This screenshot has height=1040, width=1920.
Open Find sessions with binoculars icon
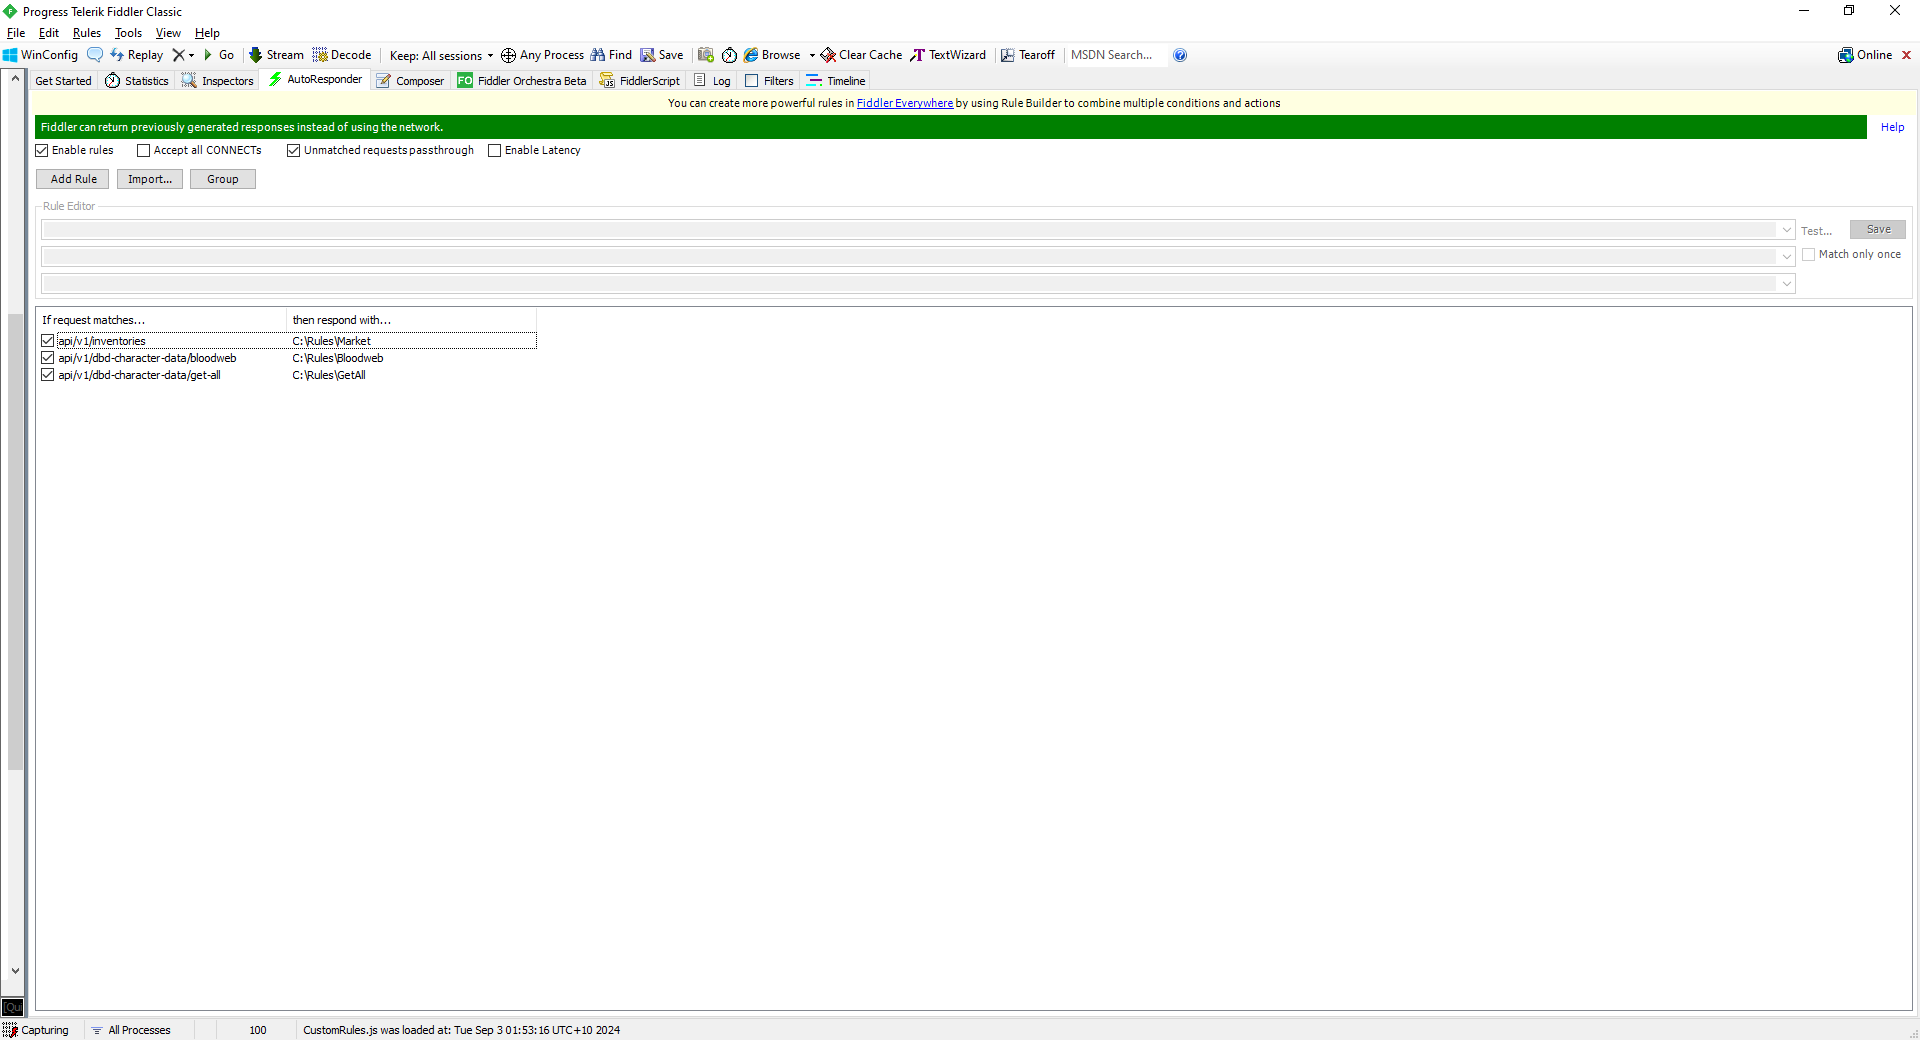[611, 55]
